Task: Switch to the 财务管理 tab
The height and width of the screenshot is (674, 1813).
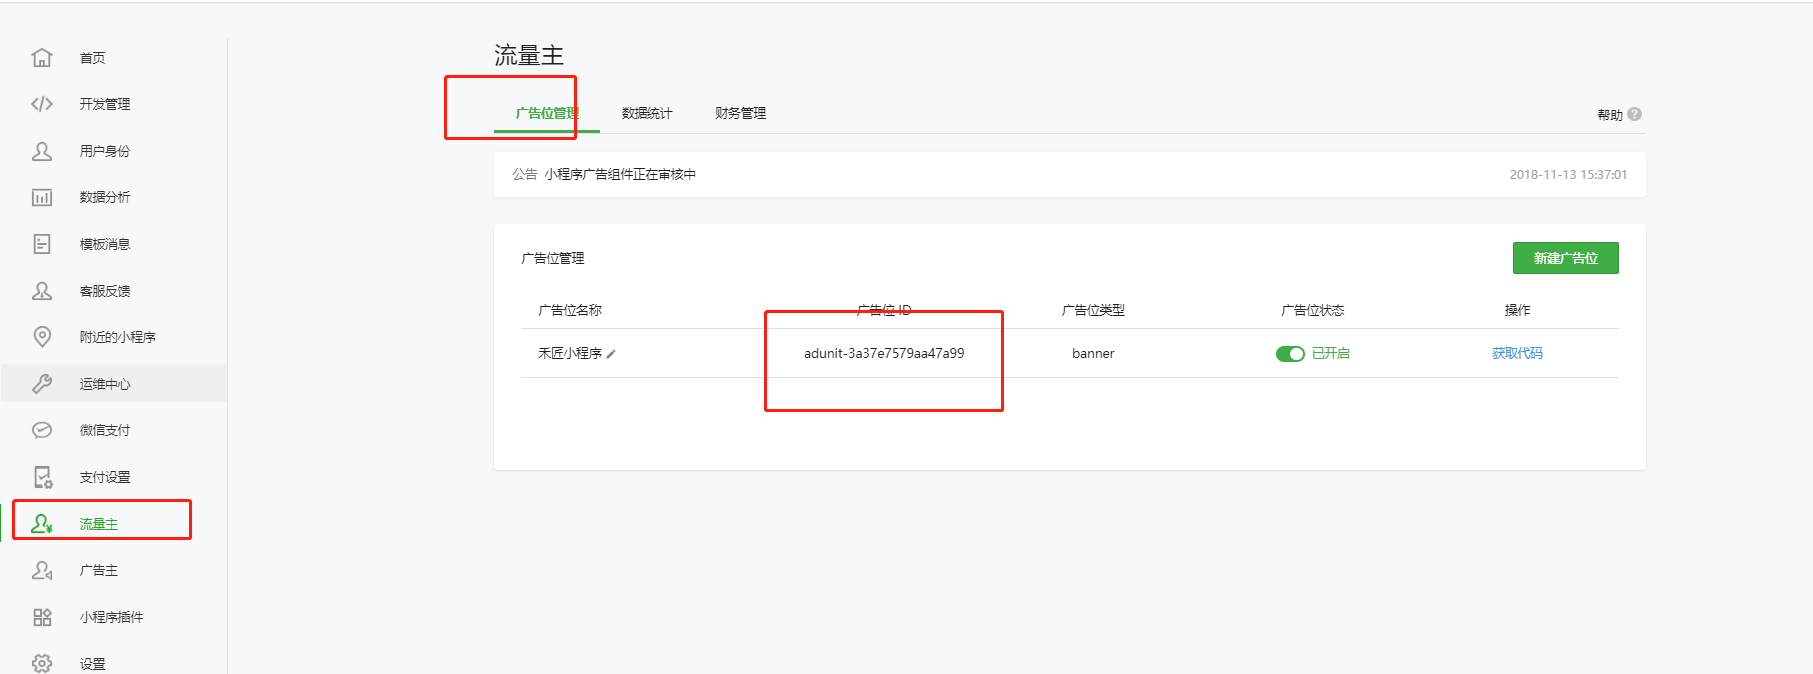Action: [740, 114]
